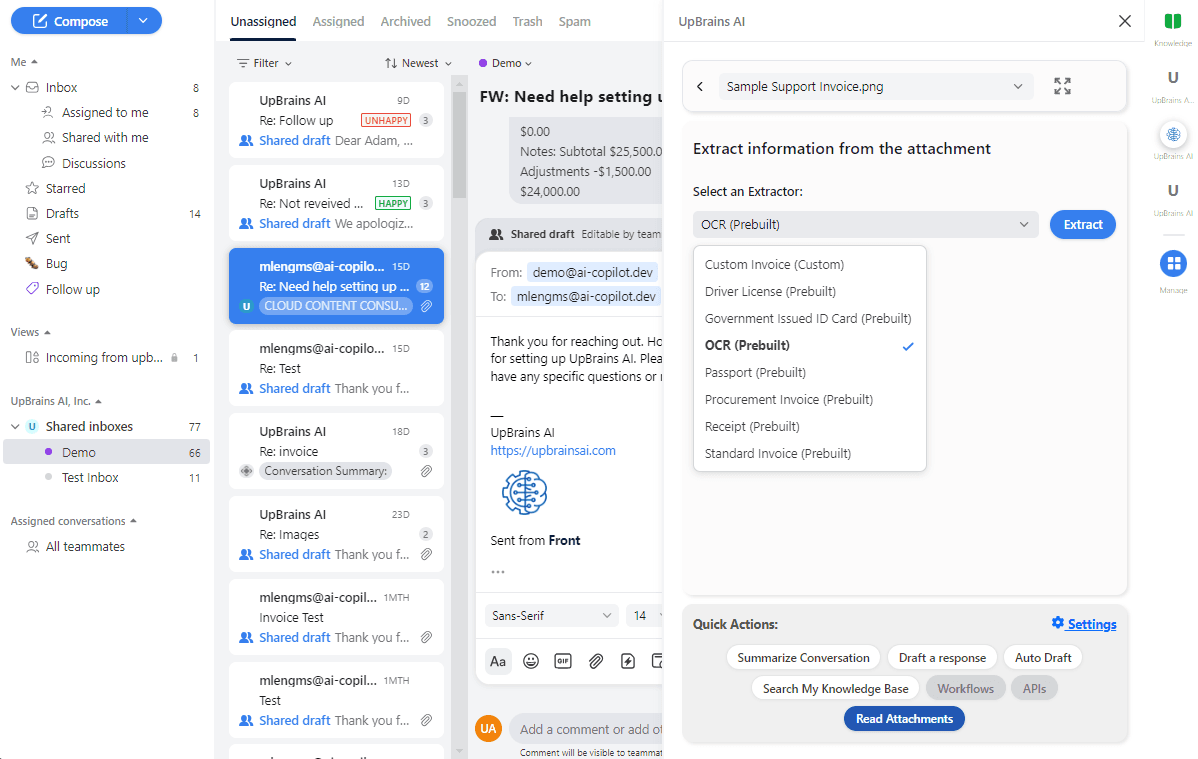Open the Re: invoice conversation
This screenshot has height=759, width=1198.
click(x=336, y=451)
